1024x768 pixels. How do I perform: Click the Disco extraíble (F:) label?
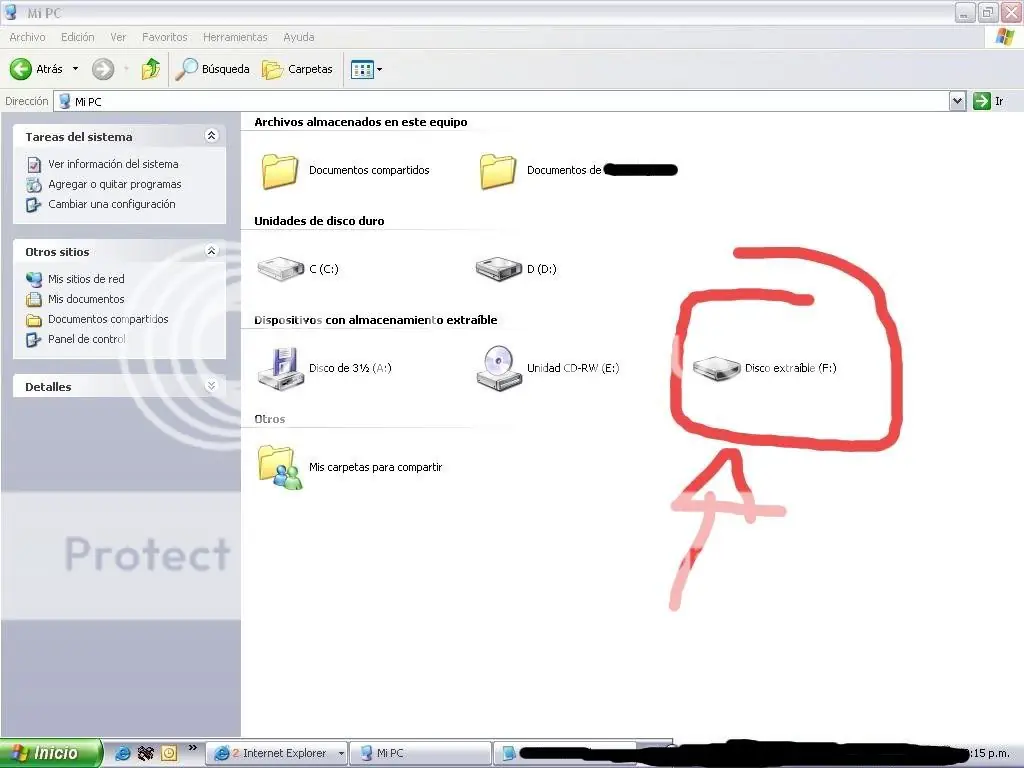[790, 368]
